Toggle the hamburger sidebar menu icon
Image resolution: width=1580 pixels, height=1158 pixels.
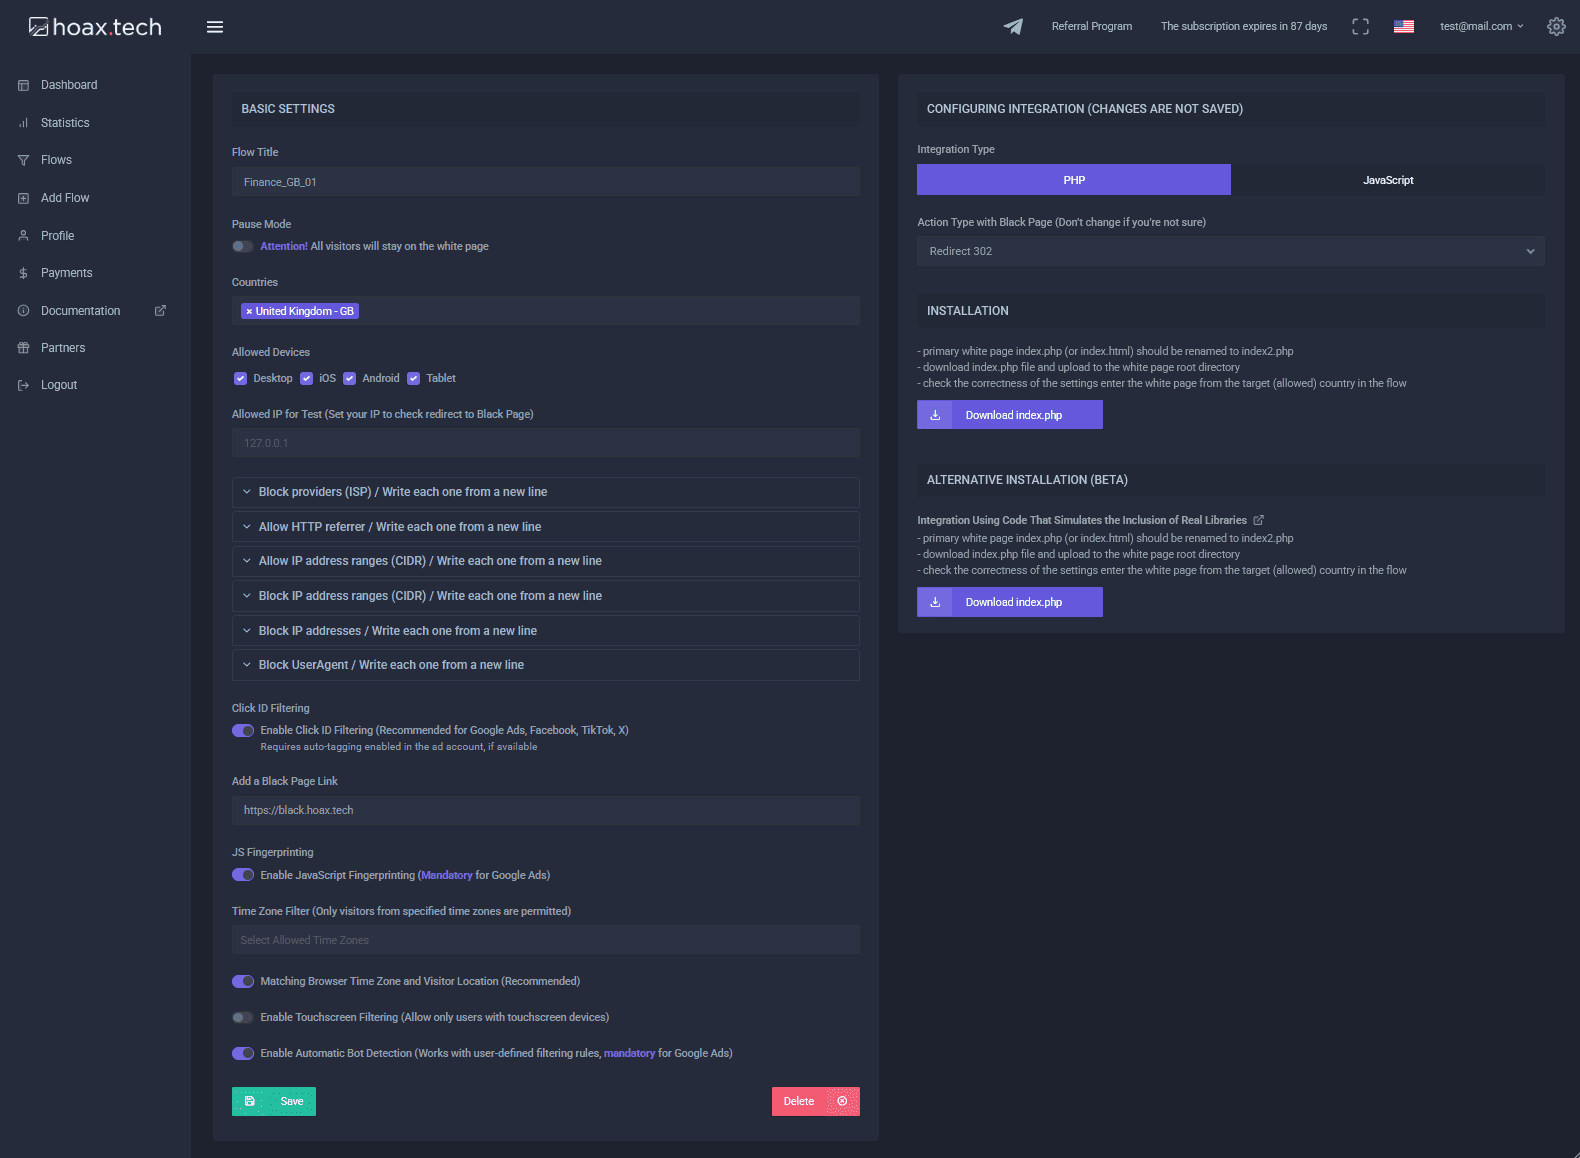point(214,27)
